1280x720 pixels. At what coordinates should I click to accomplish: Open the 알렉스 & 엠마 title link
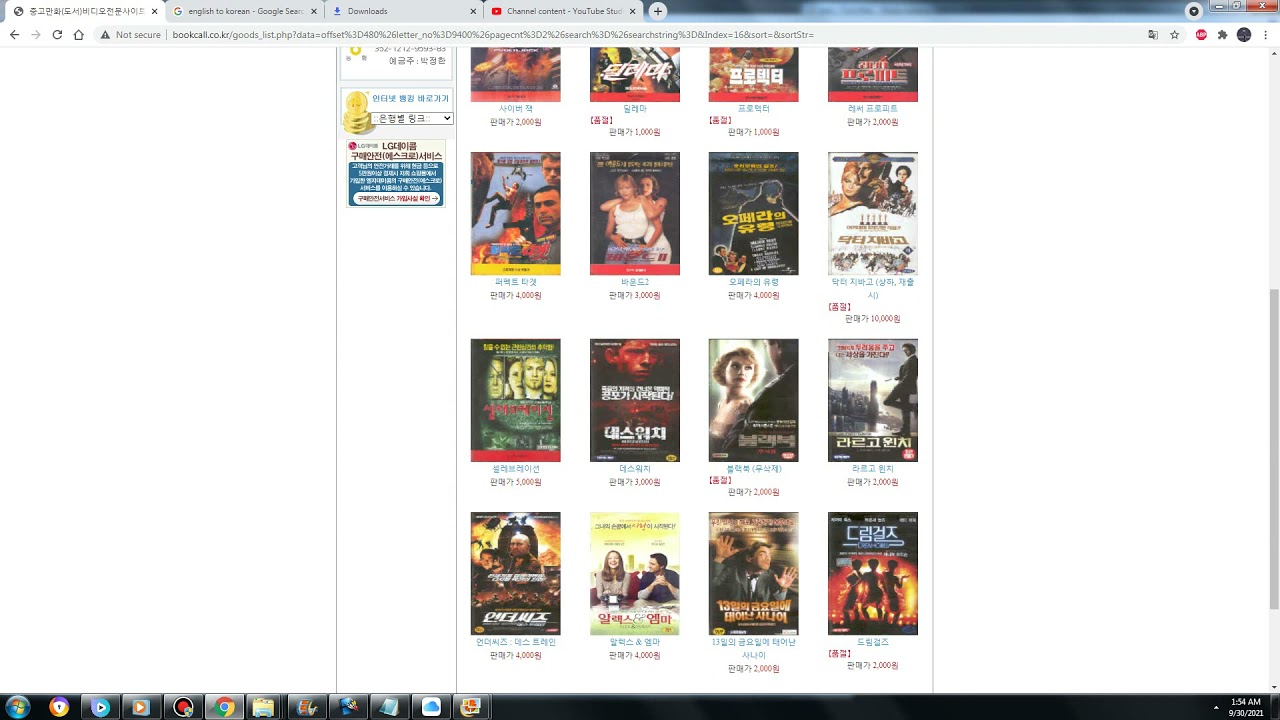634,642
